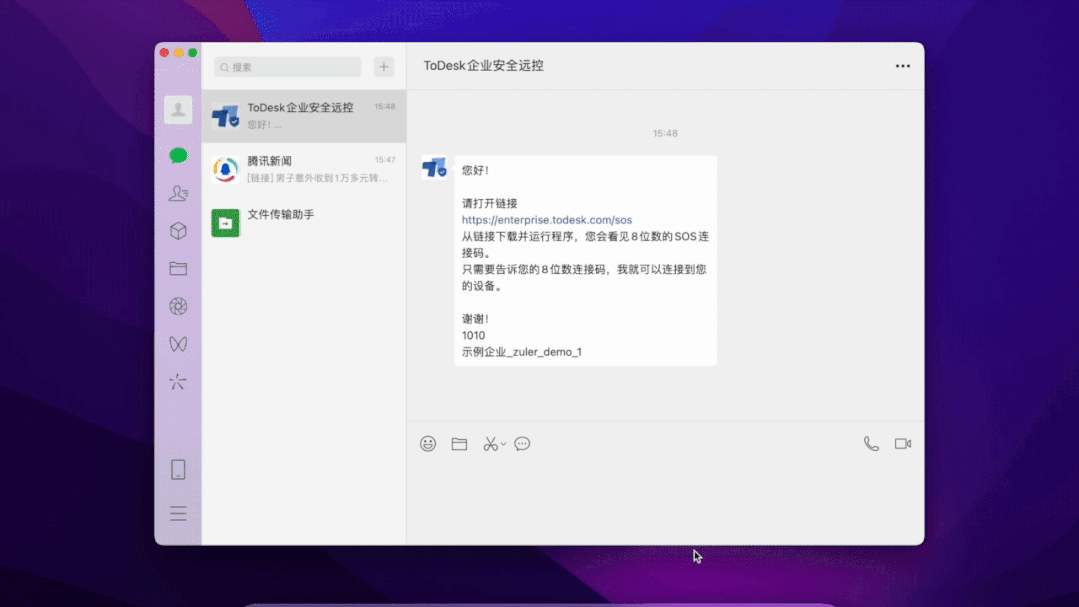
Task: Select the screenshot scissors tool
Action: point(490,444)
